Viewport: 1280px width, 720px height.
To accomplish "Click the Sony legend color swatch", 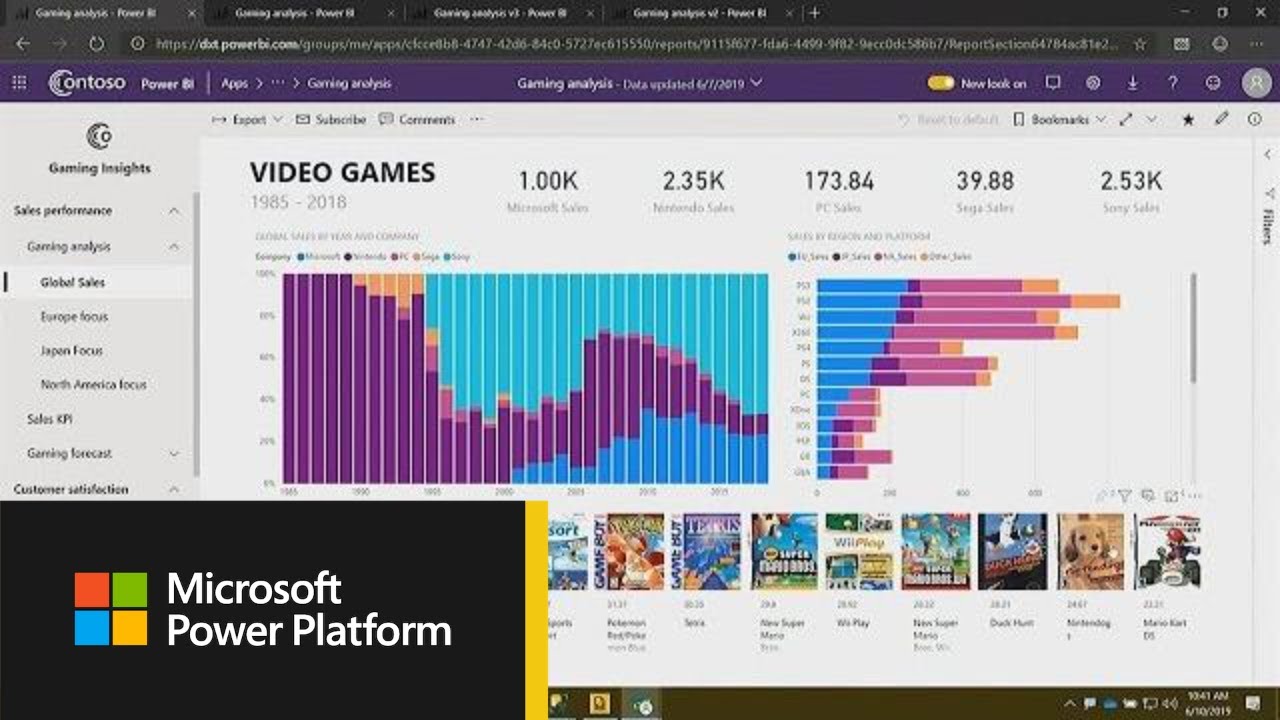I will [446, 257].
